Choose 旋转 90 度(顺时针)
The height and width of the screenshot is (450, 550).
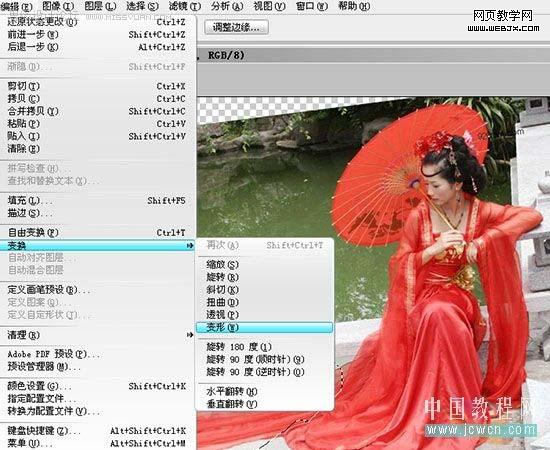coord(264,360)
